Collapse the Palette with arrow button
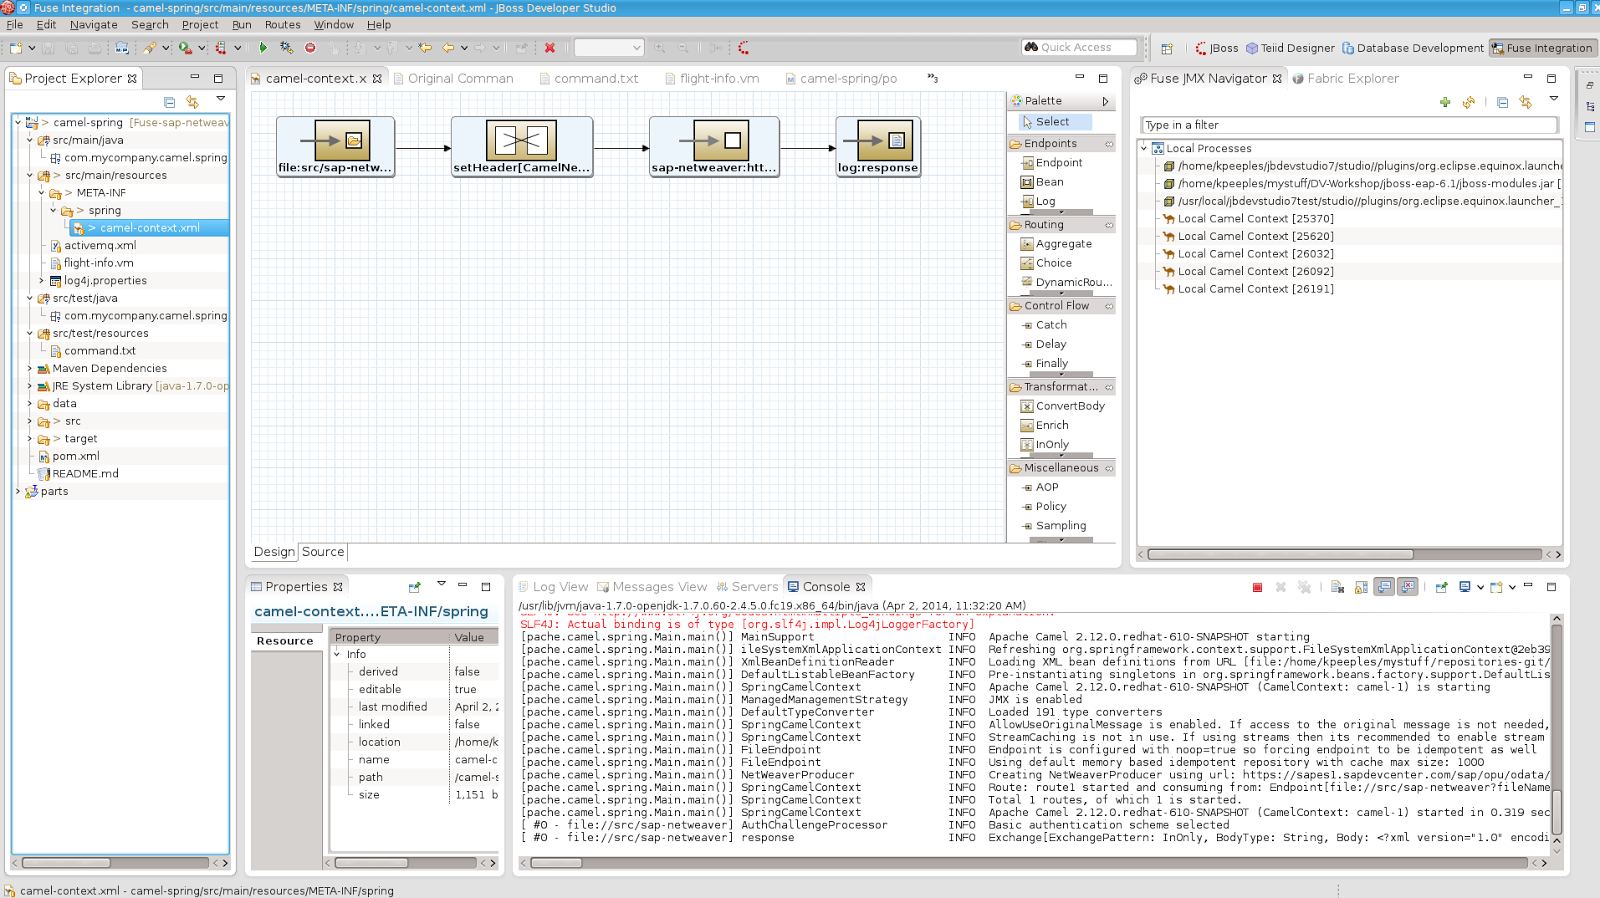Image resolution: width=1600 pixels, height=898 pixels. 1105,101
